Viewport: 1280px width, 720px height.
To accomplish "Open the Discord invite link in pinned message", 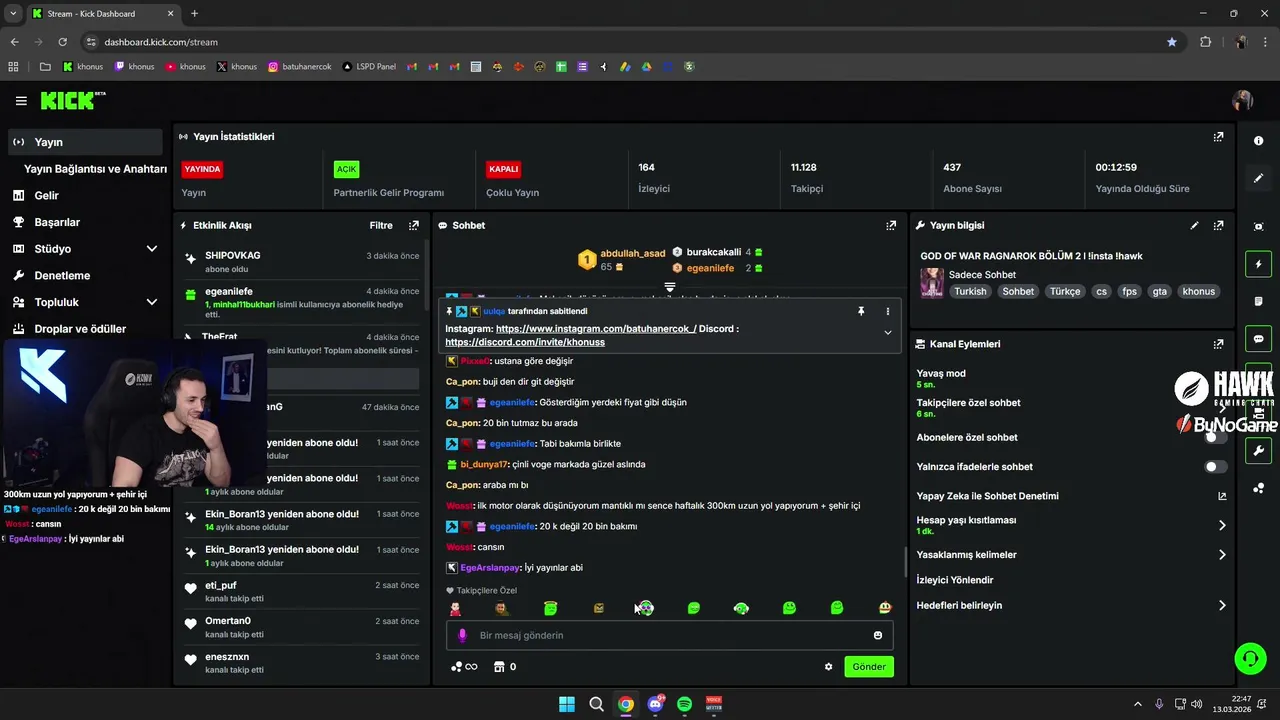I will pos(525,342).
